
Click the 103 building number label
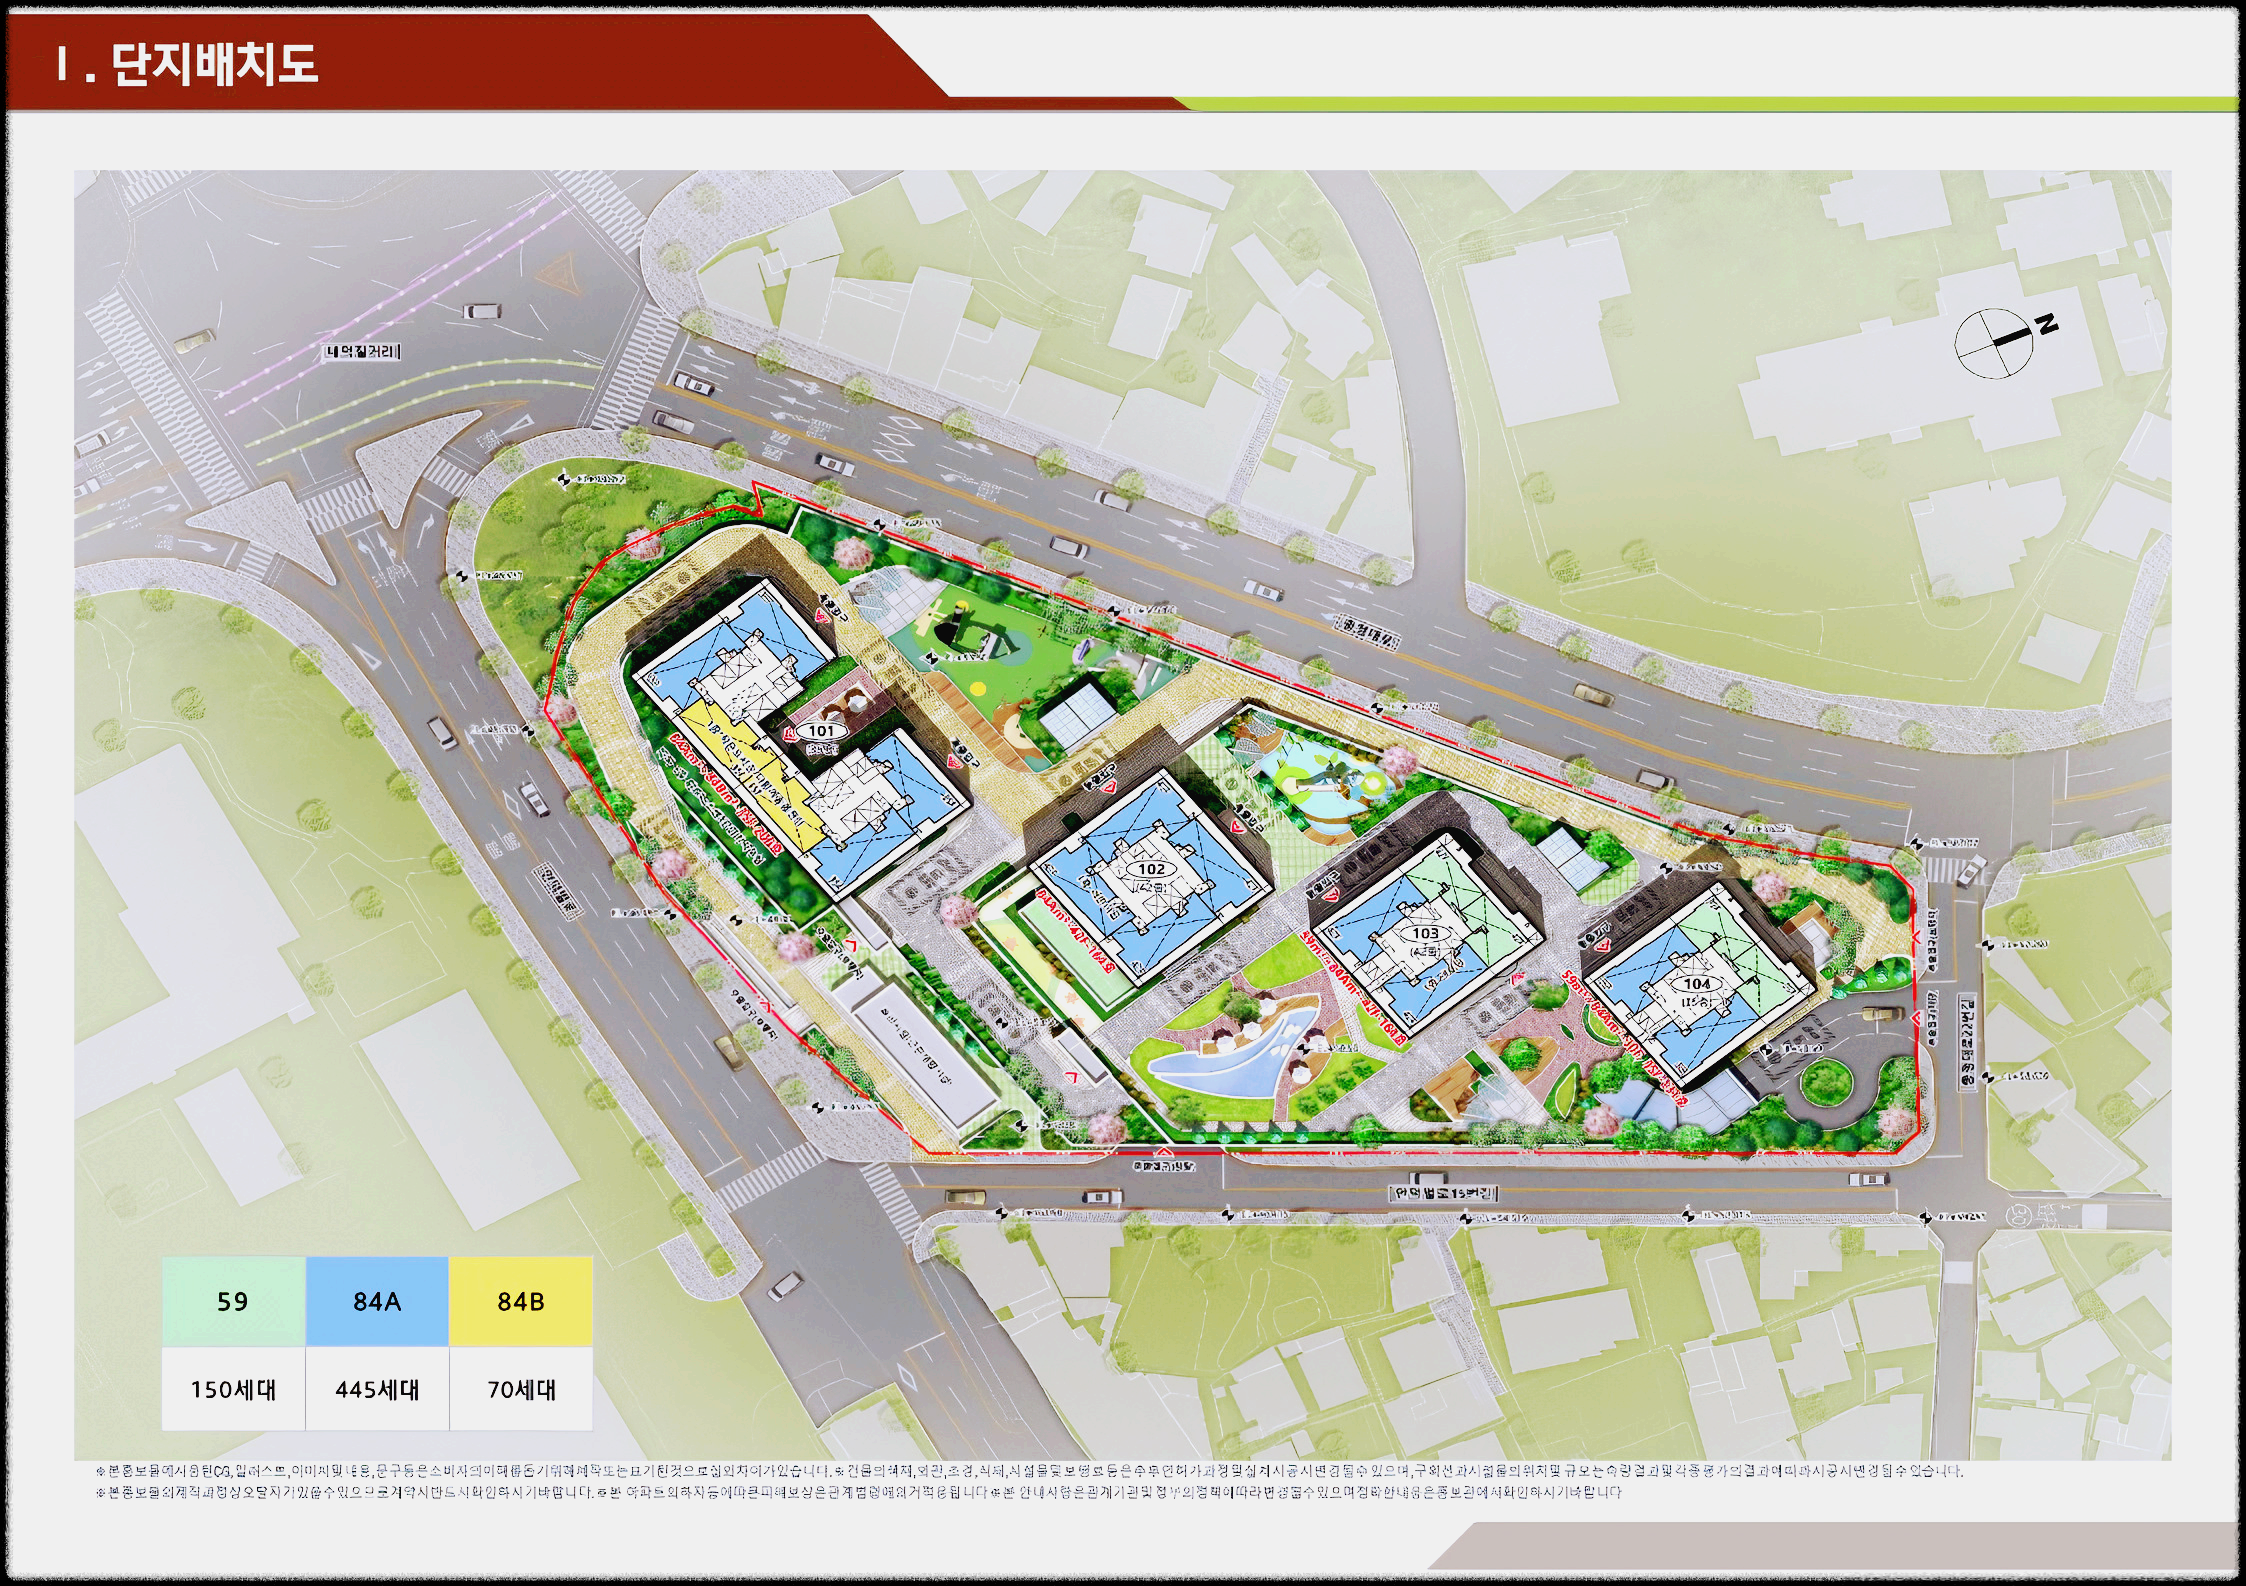click(1425, 933)
